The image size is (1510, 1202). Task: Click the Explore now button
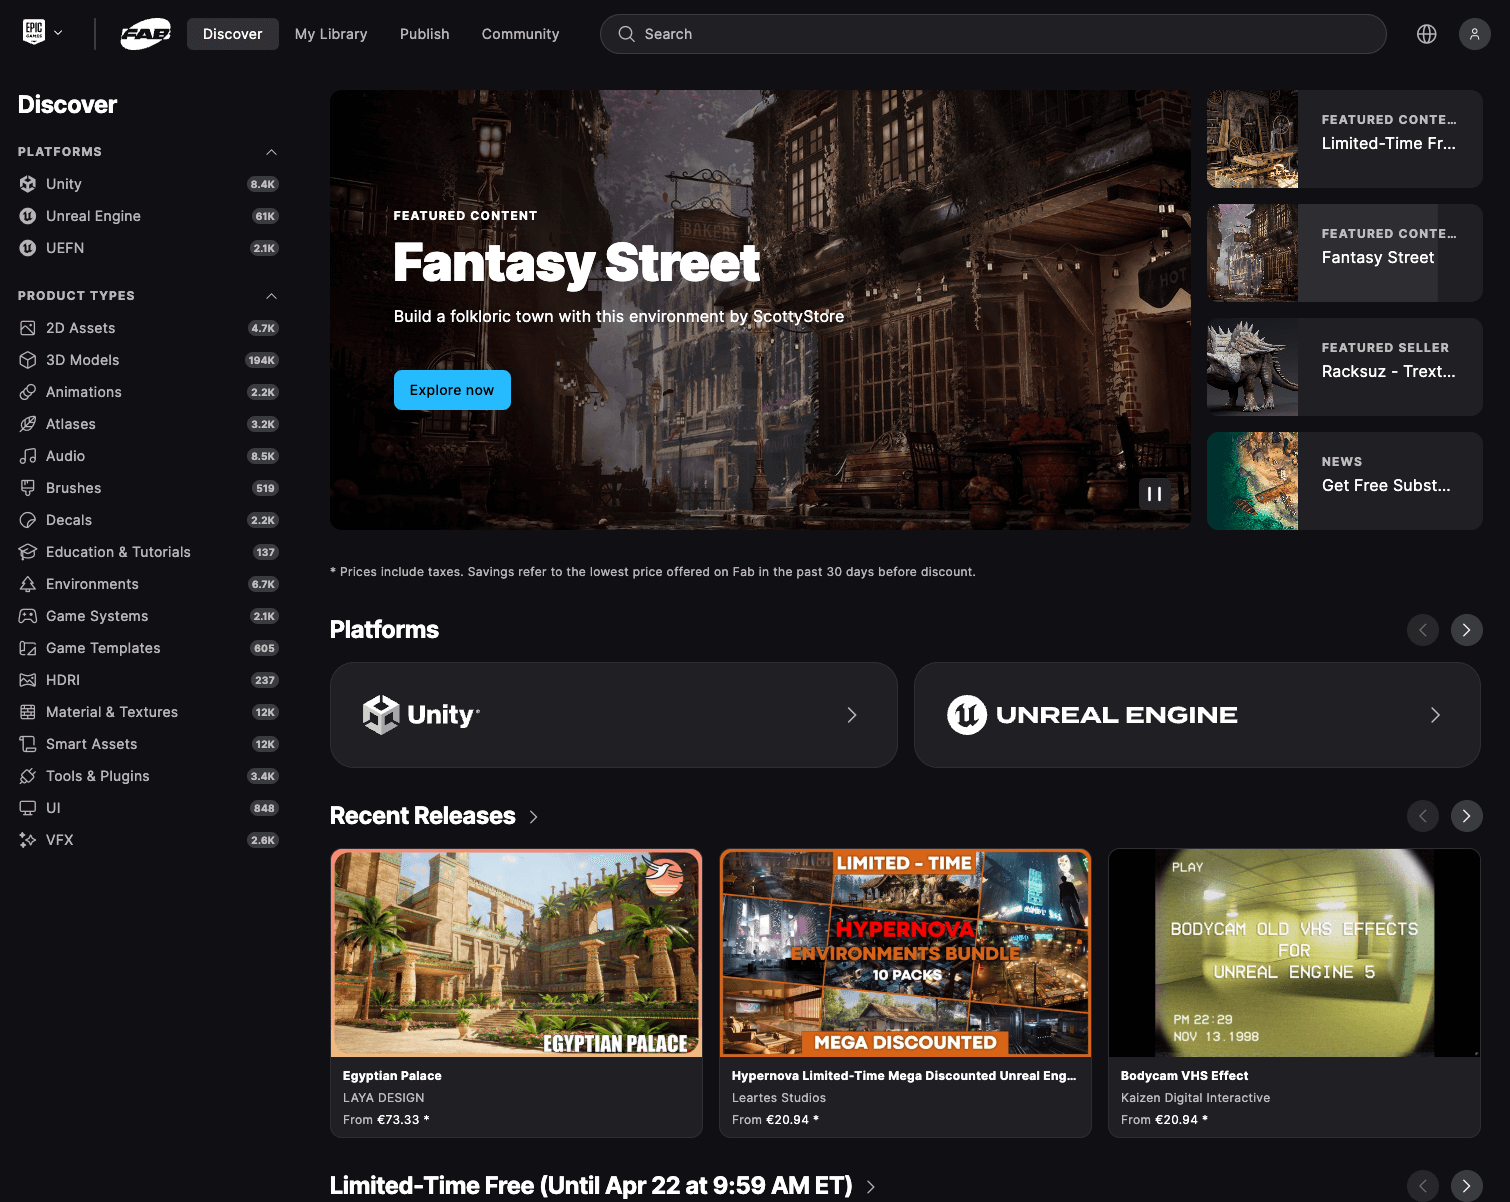pyautogui.click(x=452, y=390)
